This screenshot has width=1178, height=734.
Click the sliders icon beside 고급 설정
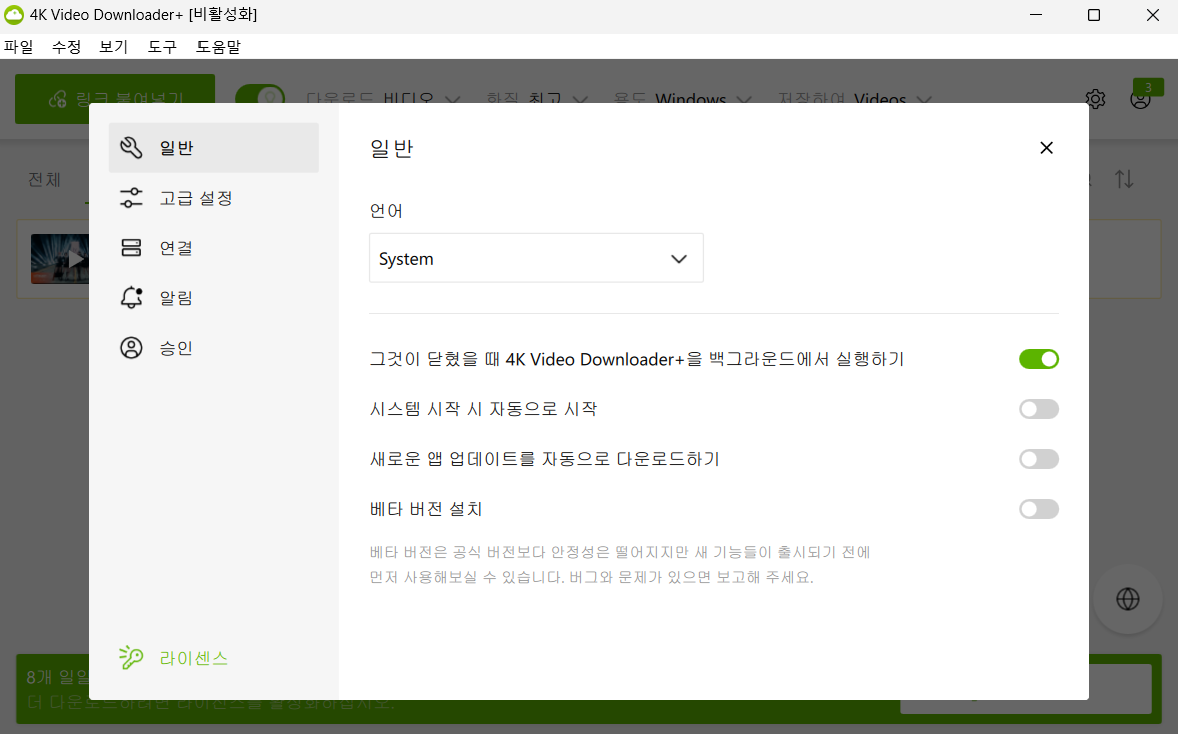(x=131, y=198)
